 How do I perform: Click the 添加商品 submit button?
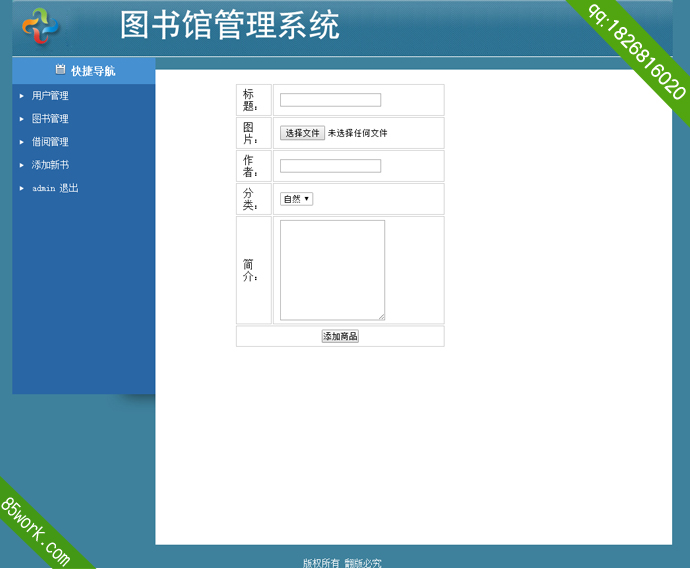[340, 336]
